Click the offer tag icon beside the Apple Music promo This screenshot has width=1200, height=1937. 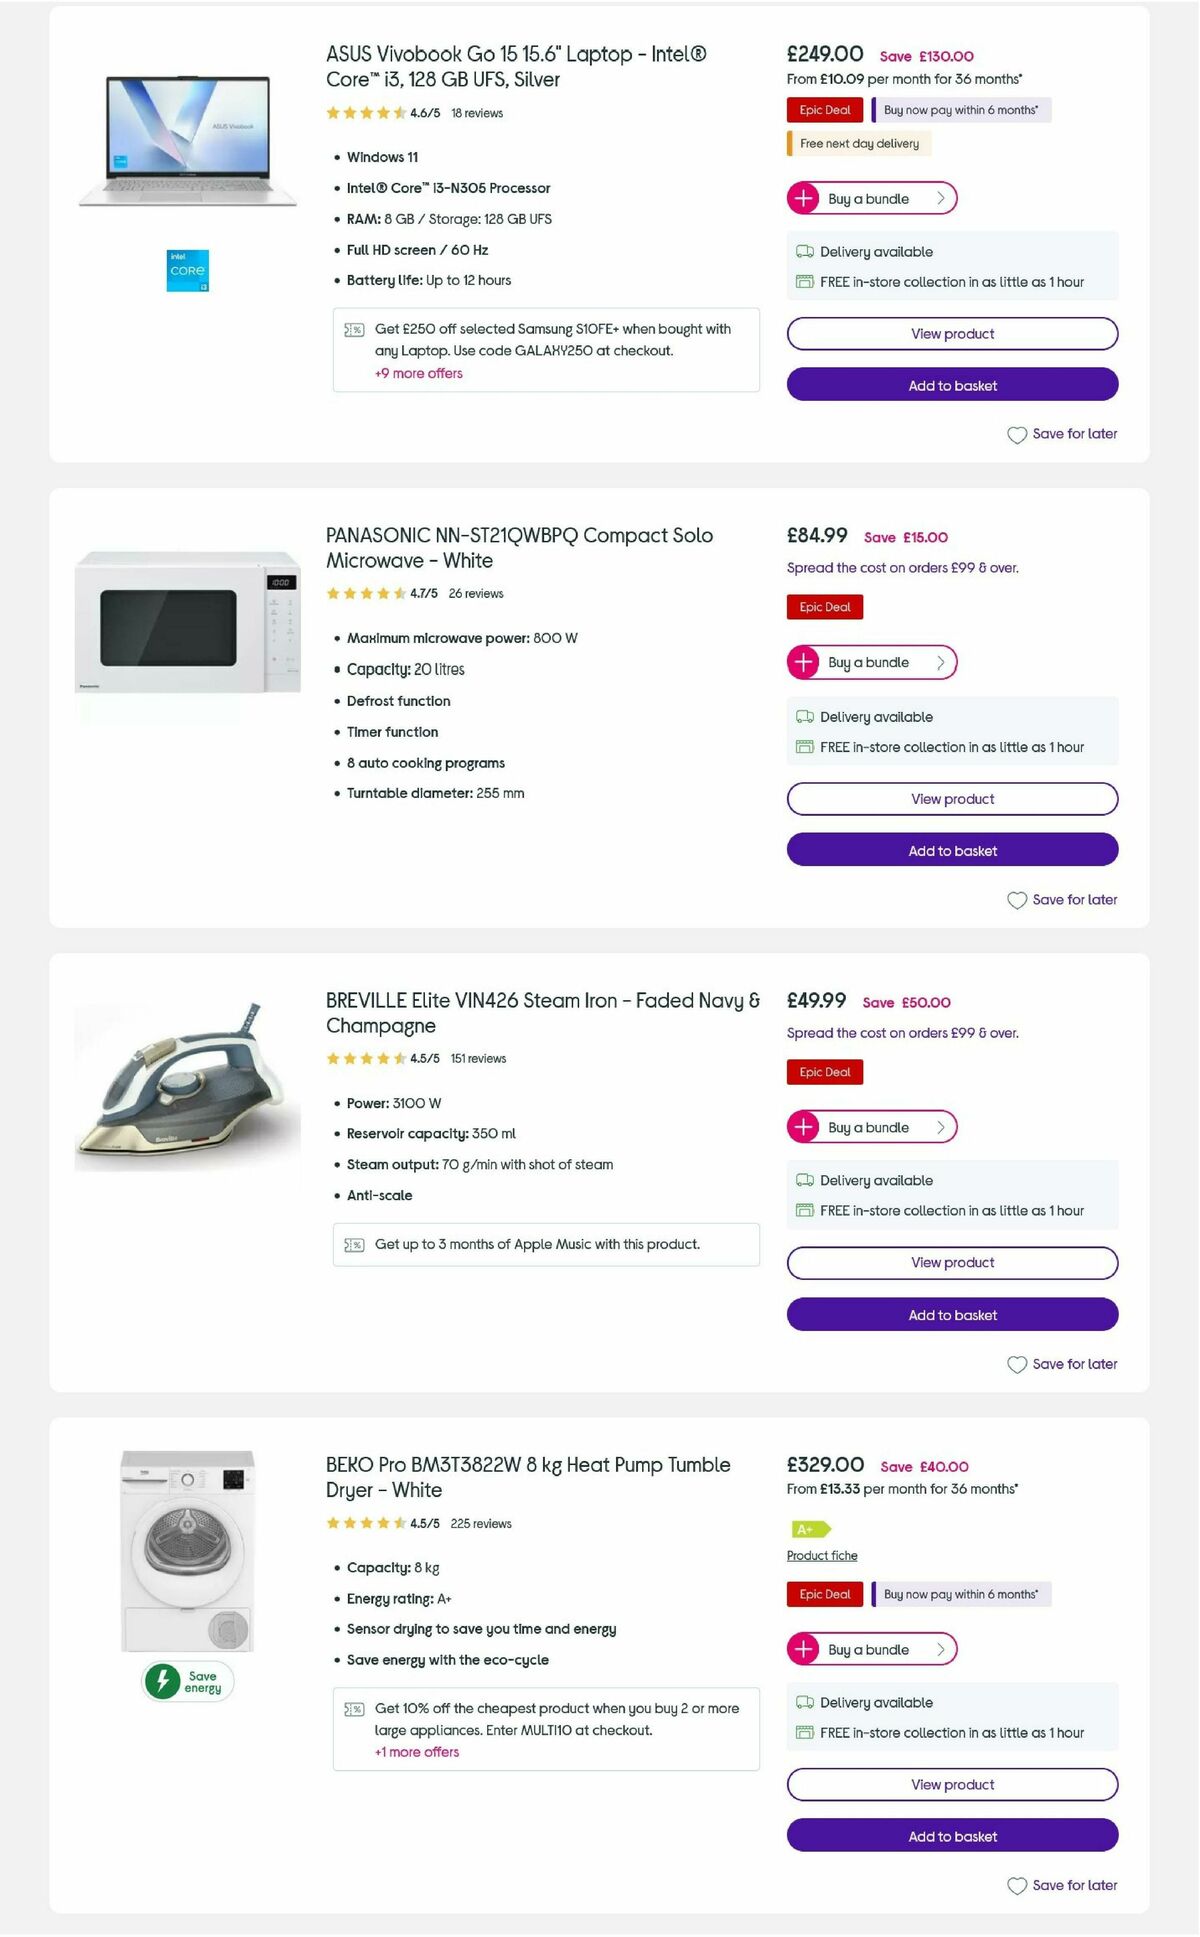point(353,1244)
